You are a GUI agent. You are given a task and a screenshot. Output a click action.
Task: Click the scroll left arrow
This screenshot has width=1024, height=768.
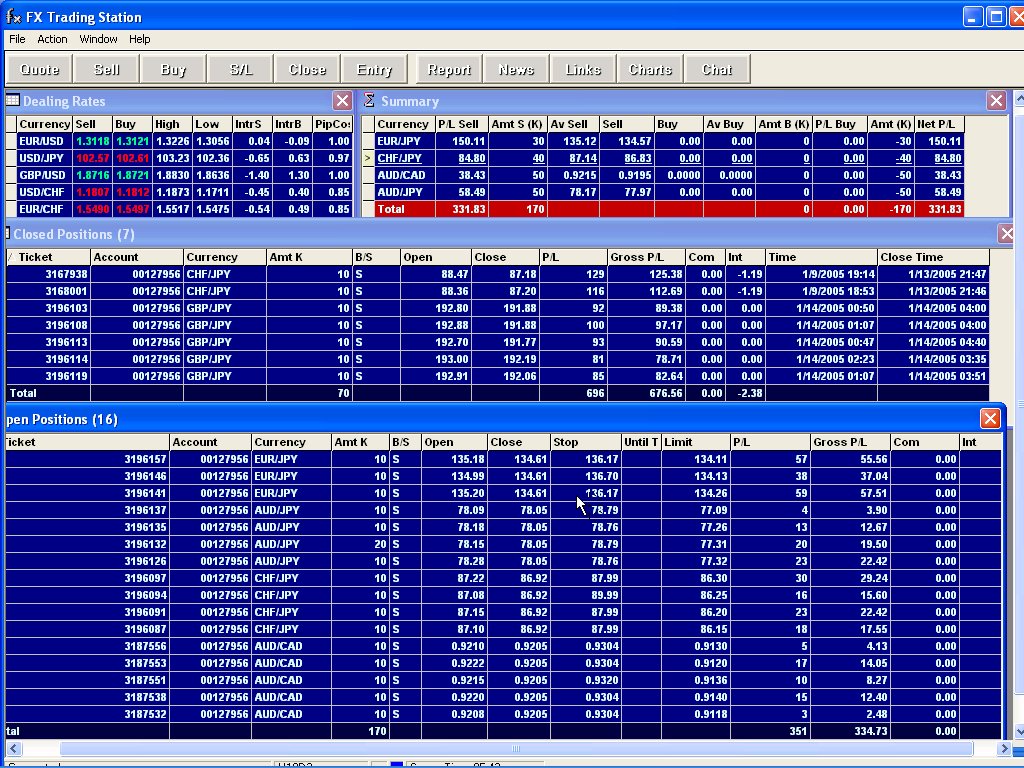point(13,748)
